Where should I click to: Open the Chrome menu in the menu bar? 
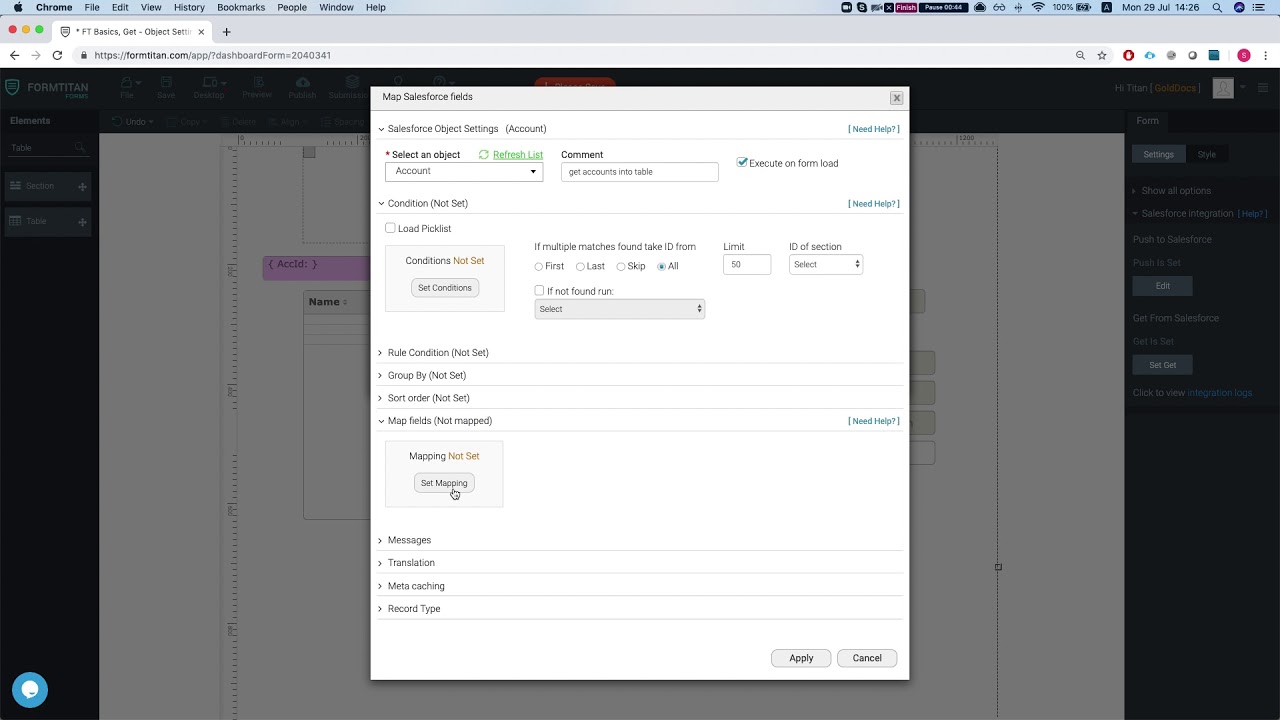(54, 7)
